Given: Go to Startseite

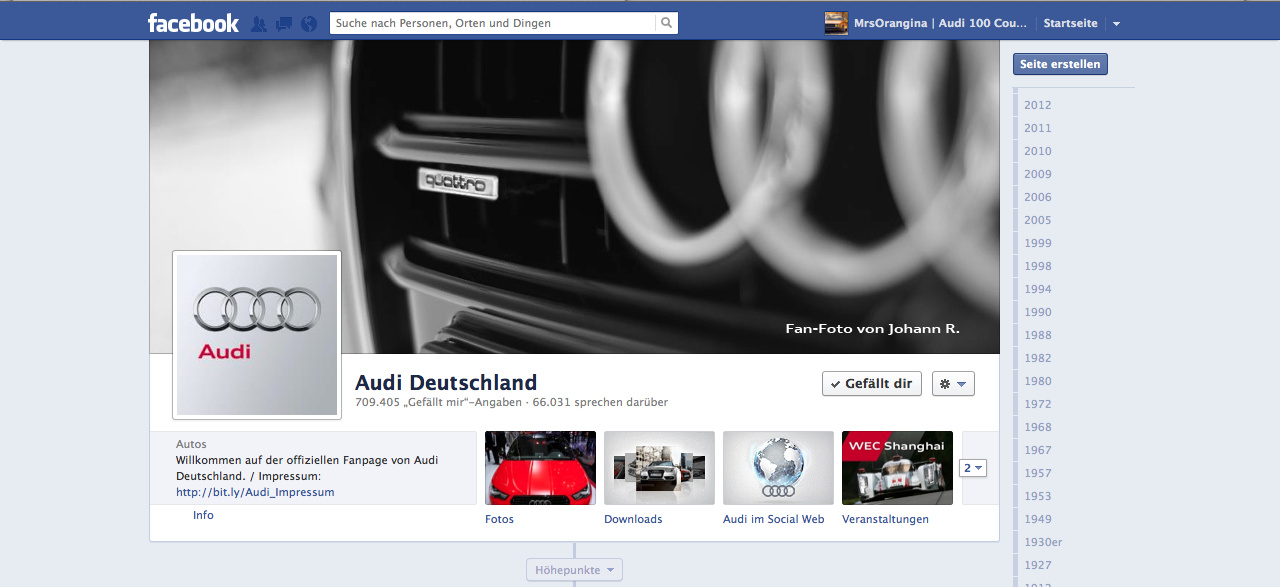Looking at the screenshot, I should click(1070, 23).
